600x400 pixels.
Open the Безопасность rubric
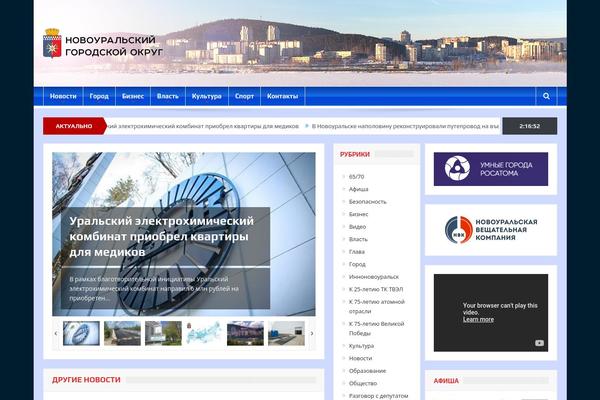coord(368,202)
